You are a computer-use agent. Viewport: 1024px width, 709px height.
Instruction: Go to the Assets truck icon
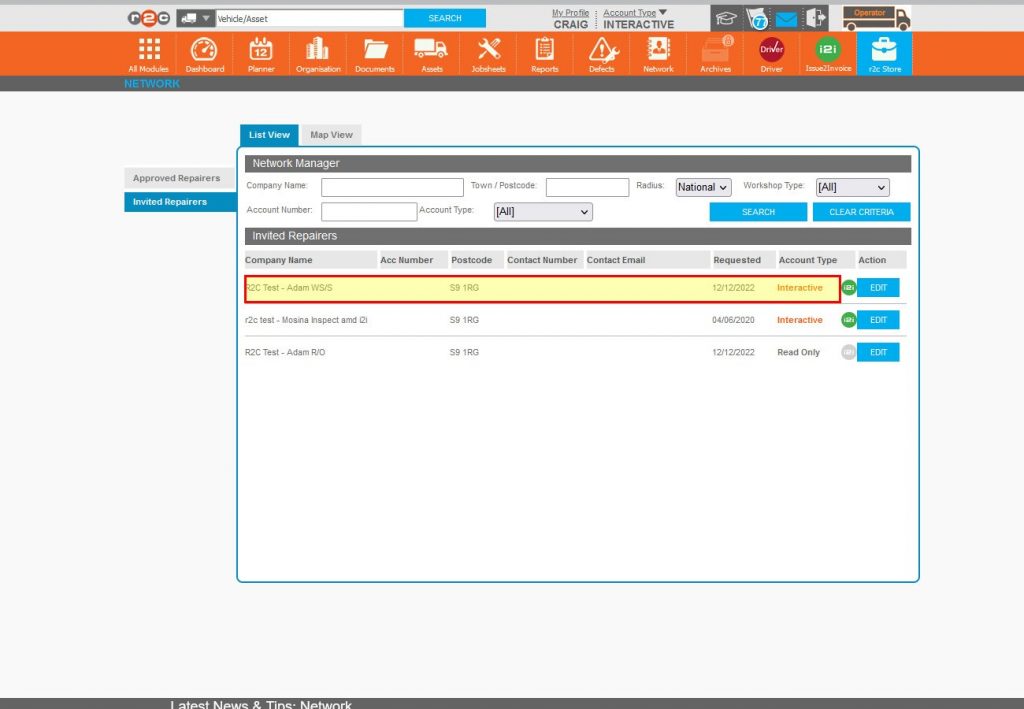(x=430, y=54)
